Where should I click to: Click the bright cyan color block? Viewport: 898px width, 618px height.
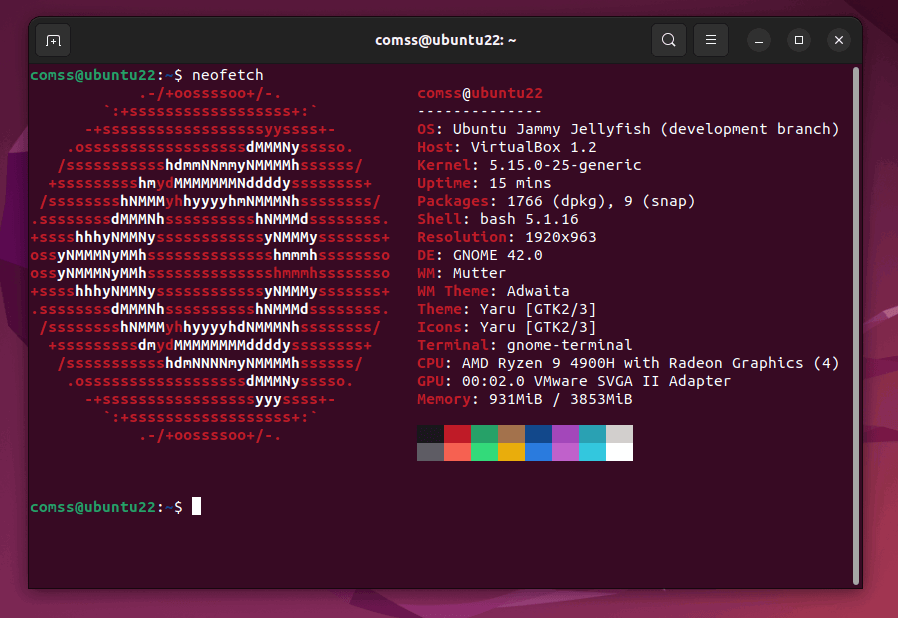[x=592, y=452]
